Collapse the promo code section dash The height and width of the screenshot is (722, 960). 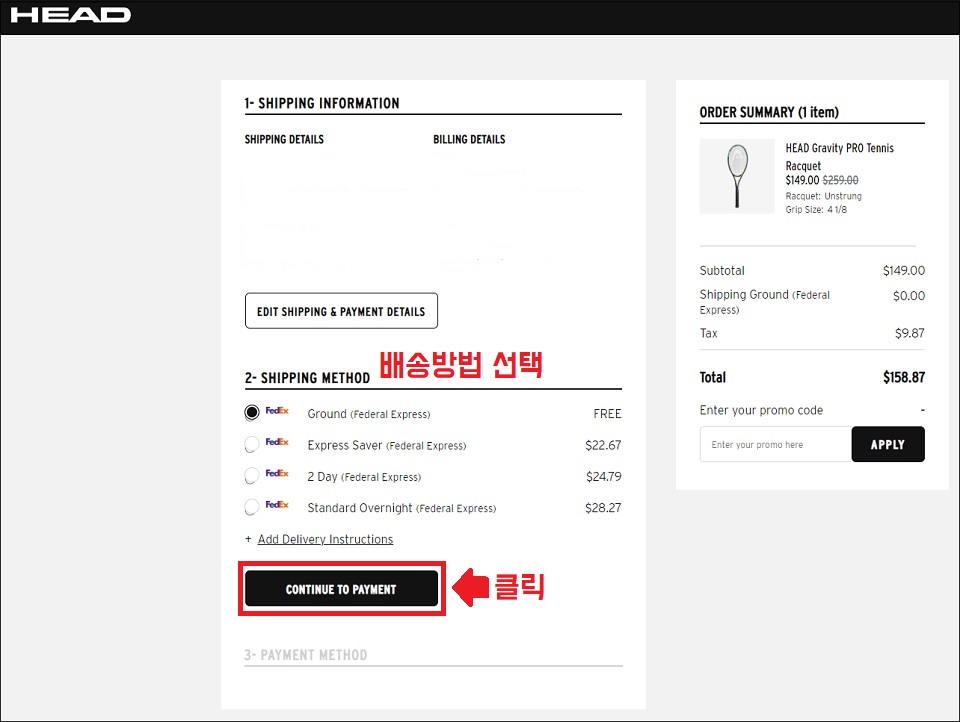tap(922, 410)
